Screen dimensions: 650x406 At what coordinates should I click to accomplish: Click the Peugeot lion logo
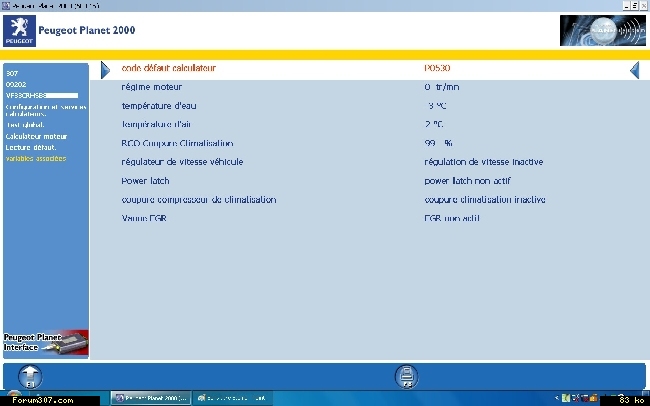coord(19,31)
